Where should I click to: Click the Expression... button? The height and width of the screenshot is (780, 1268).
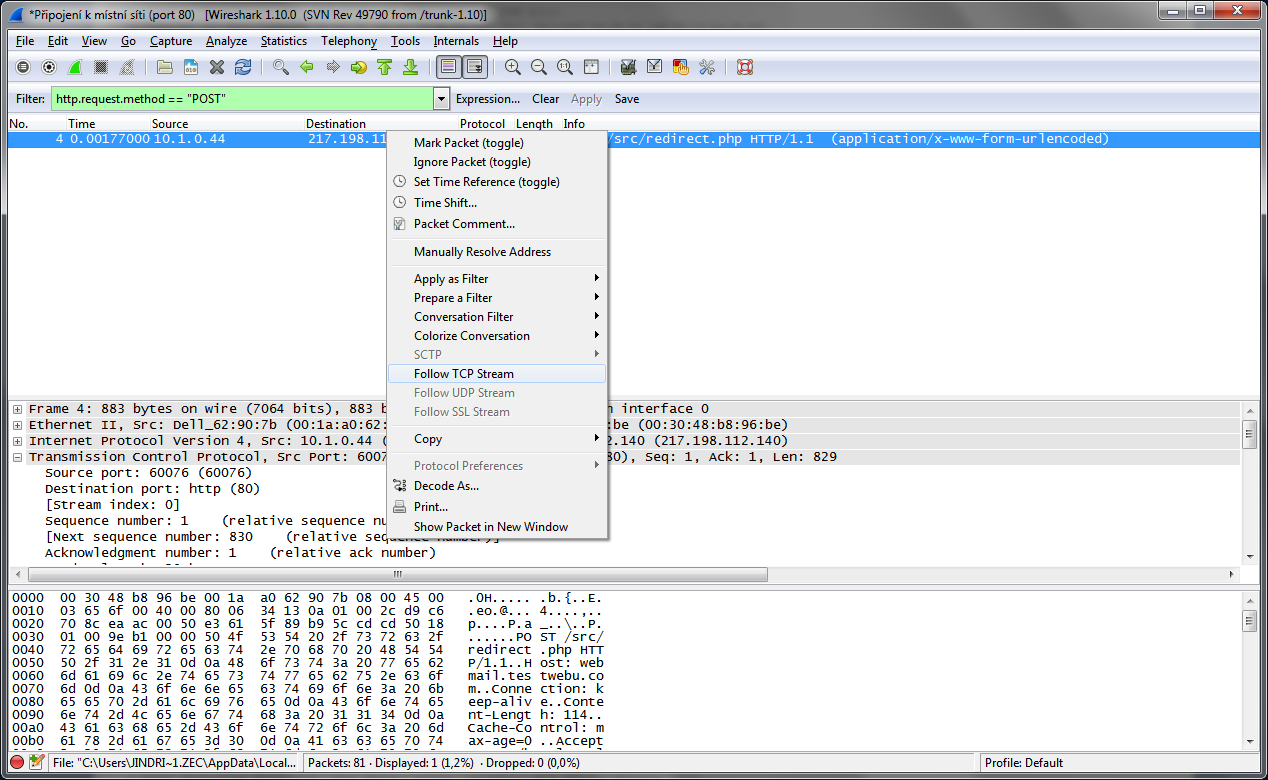click(x=488, y=99)
